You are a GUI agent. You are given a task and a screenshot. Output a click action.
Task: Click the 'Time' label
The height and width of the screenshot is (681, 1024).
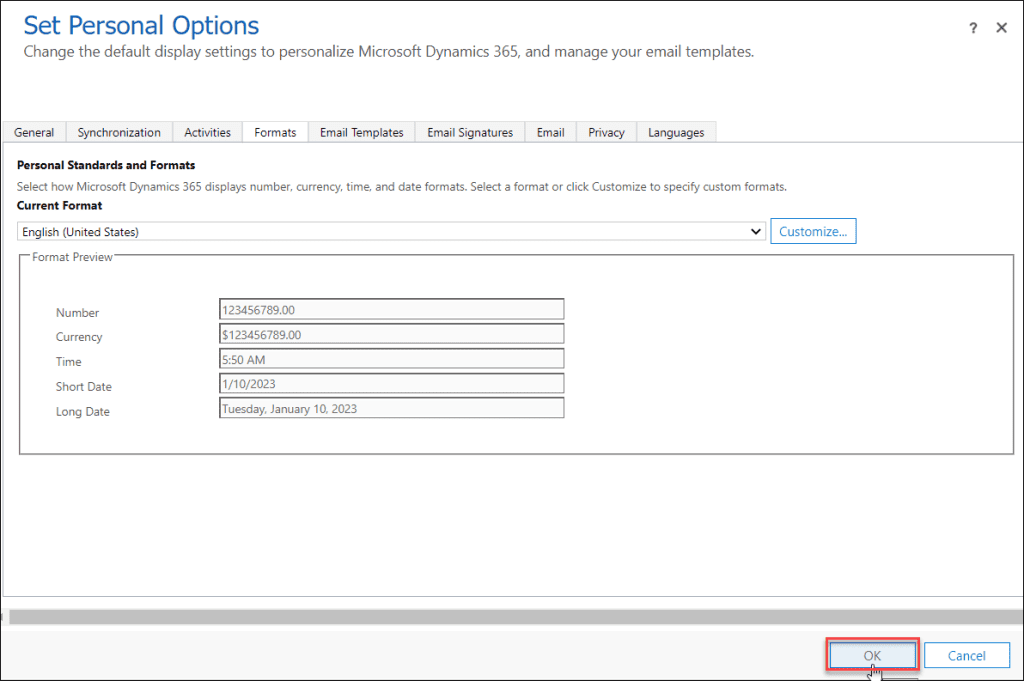pyautogui.click(x=69, y=362)
